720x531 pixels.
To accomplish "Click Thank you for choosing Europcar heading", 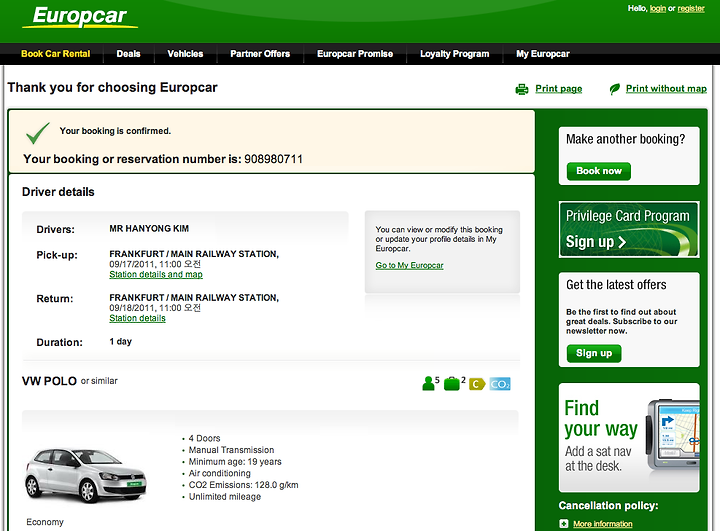I will point(112,87).
